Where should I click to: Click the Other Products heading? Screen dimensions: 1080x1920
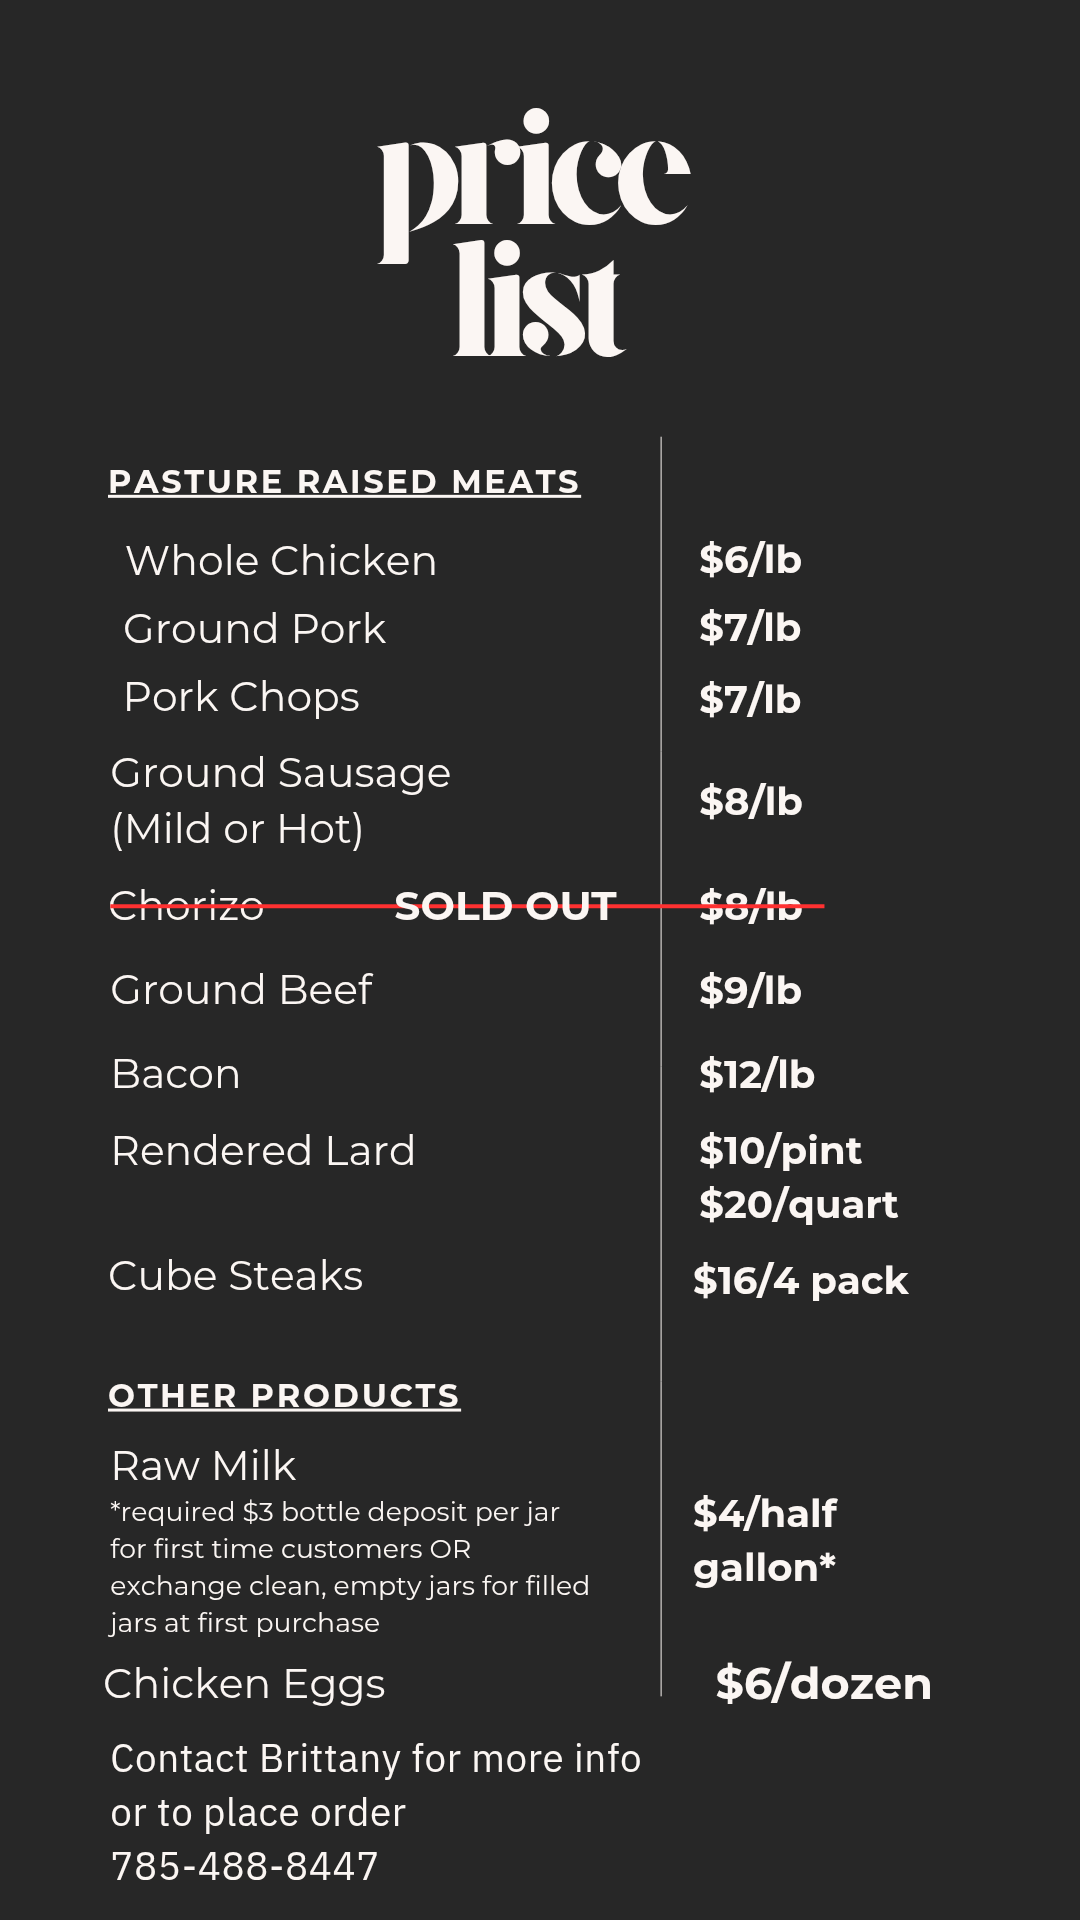(284, 1396)
